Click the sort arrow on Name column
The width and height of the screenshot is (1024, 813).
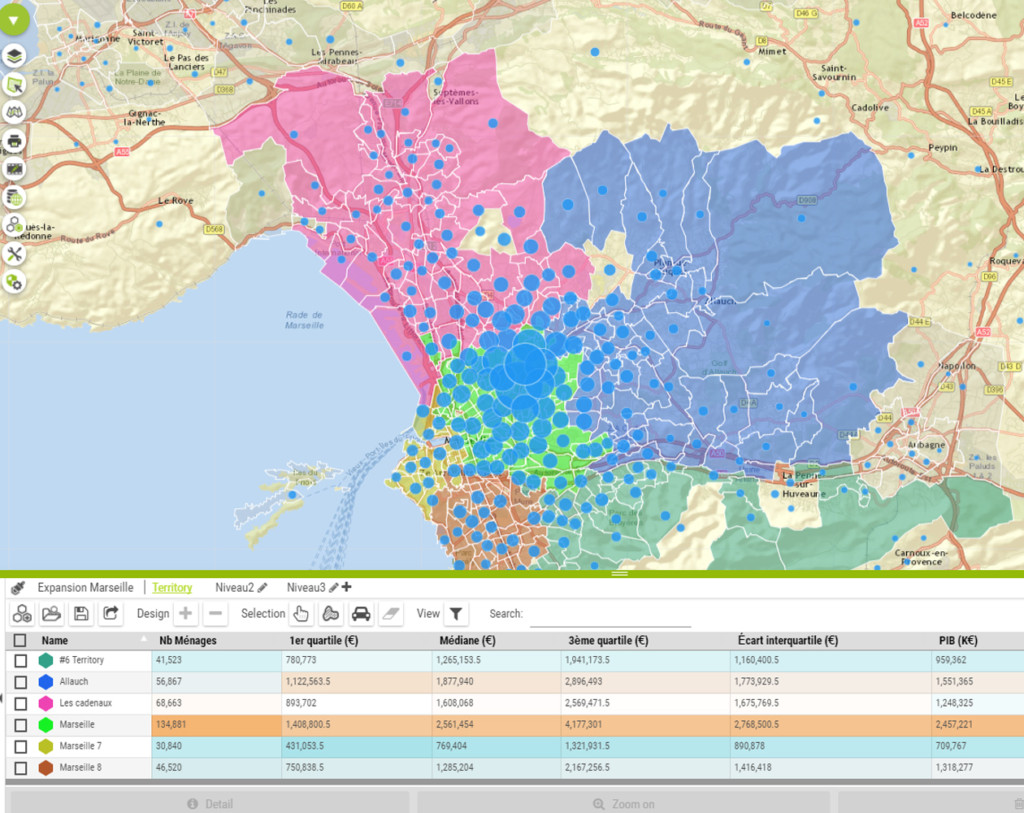(142, 638)
